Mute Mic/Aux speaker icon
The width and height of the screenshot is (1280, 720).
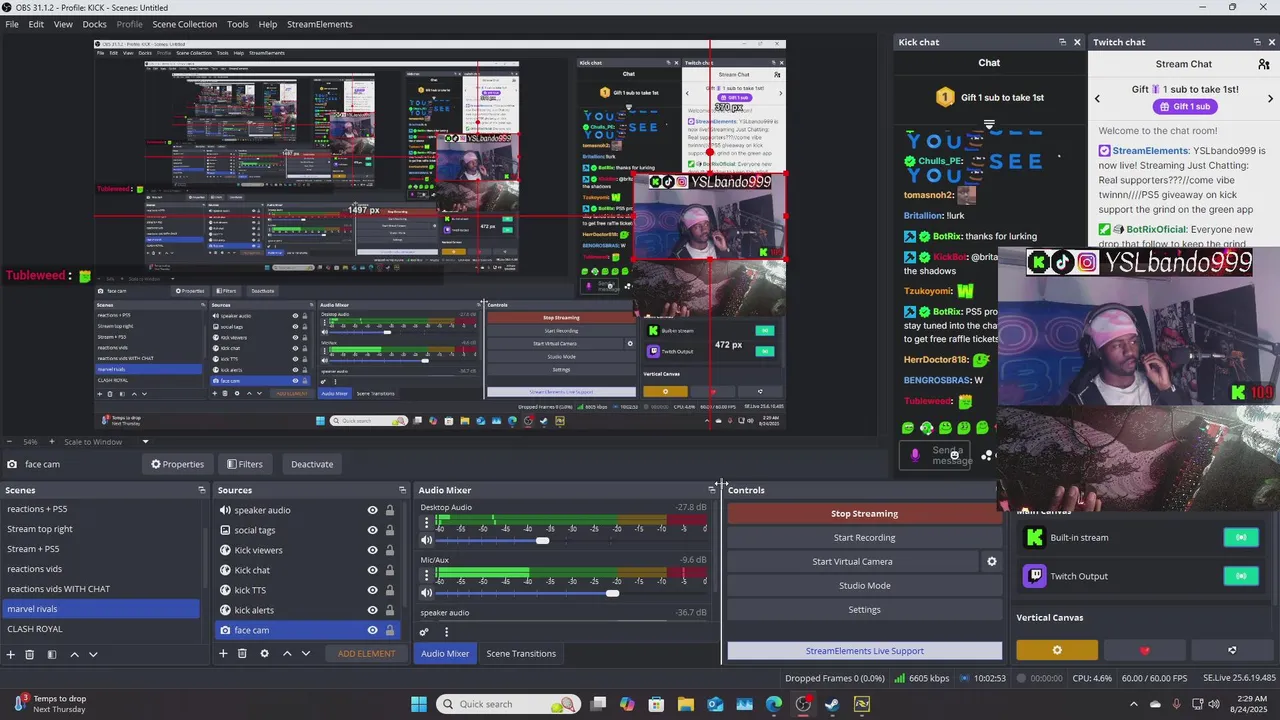[x=427, y=593]
